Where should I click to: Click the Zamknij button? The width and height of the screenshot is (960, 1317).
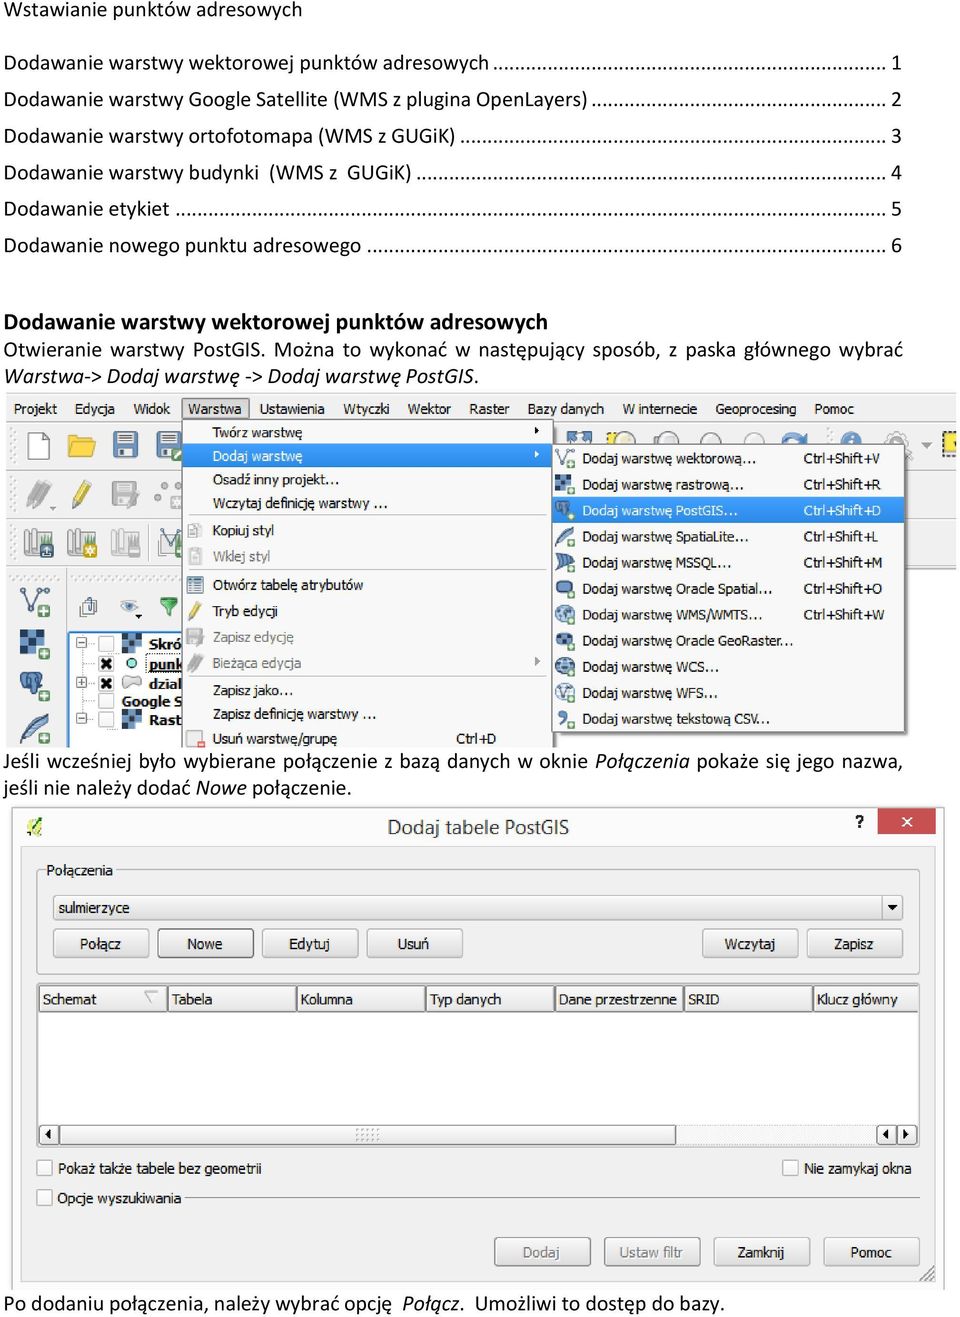pyautogui.click(x=761, y=1252)
